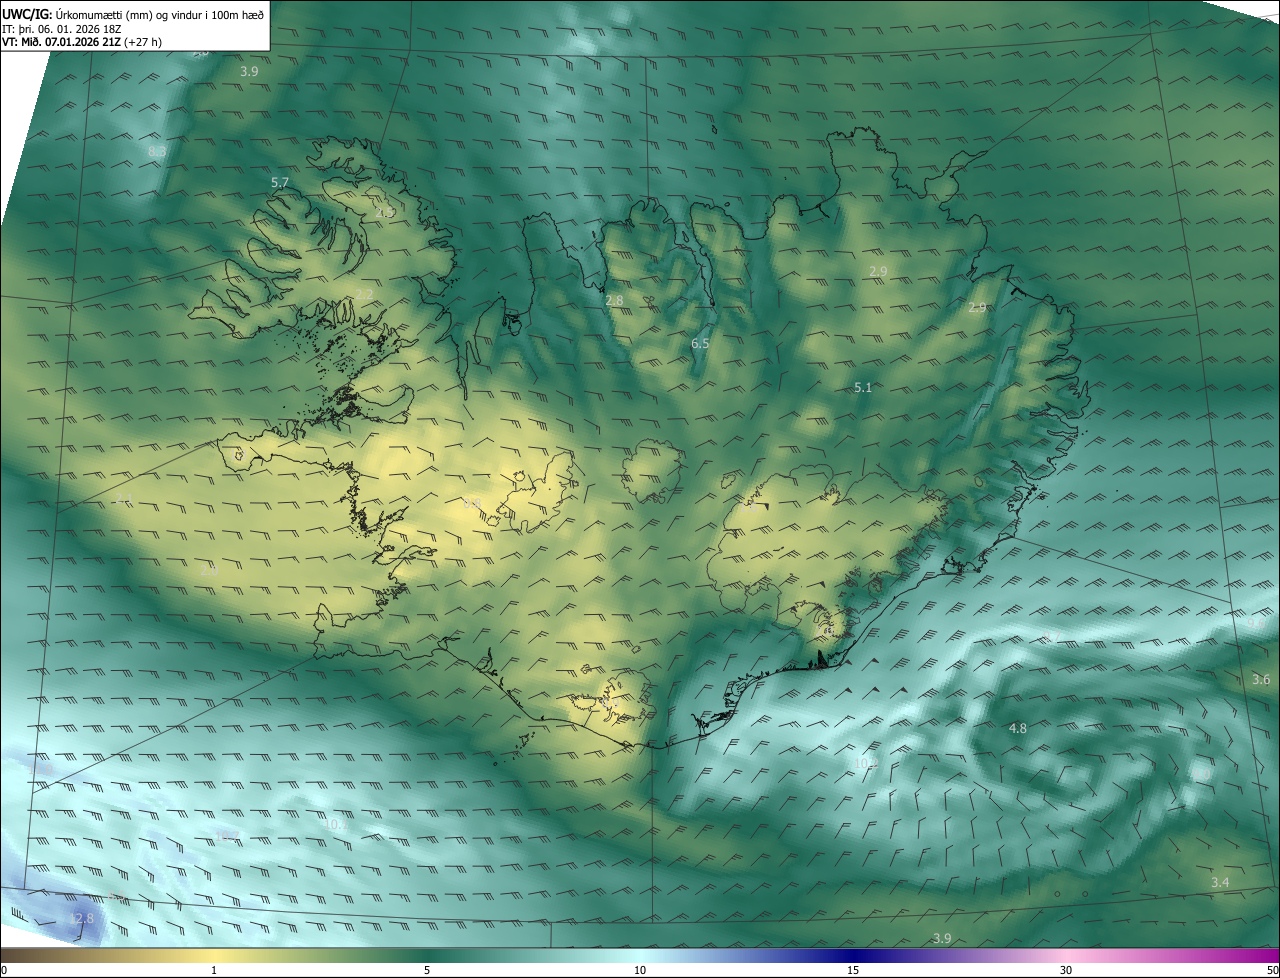Viewport: 1280px width, 978px height.
Task: Click the colorbar tick label 50
Action: tap(1272, 970)
